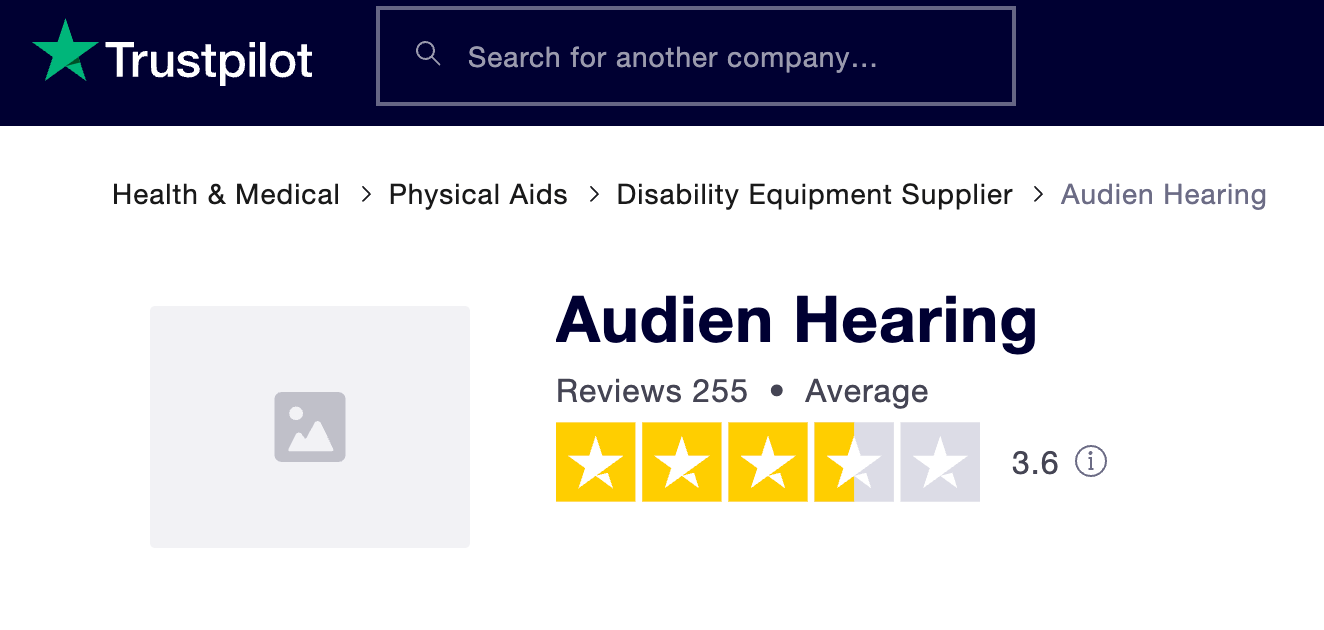This screenshot has width=1324, height=630.
Task: Open the info icon beside 3.6
Action: coord(1091,462)
